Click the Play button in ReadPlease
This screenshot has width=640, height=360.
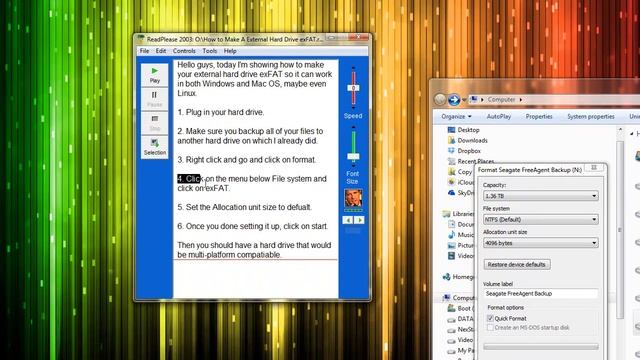tap(155, 75)
